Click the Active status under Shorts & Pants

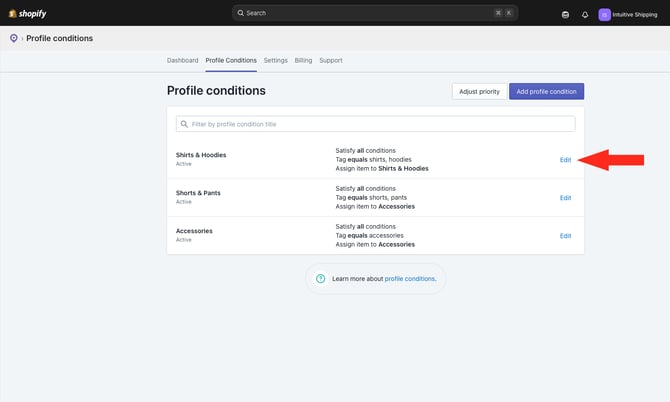pos(184,202)
